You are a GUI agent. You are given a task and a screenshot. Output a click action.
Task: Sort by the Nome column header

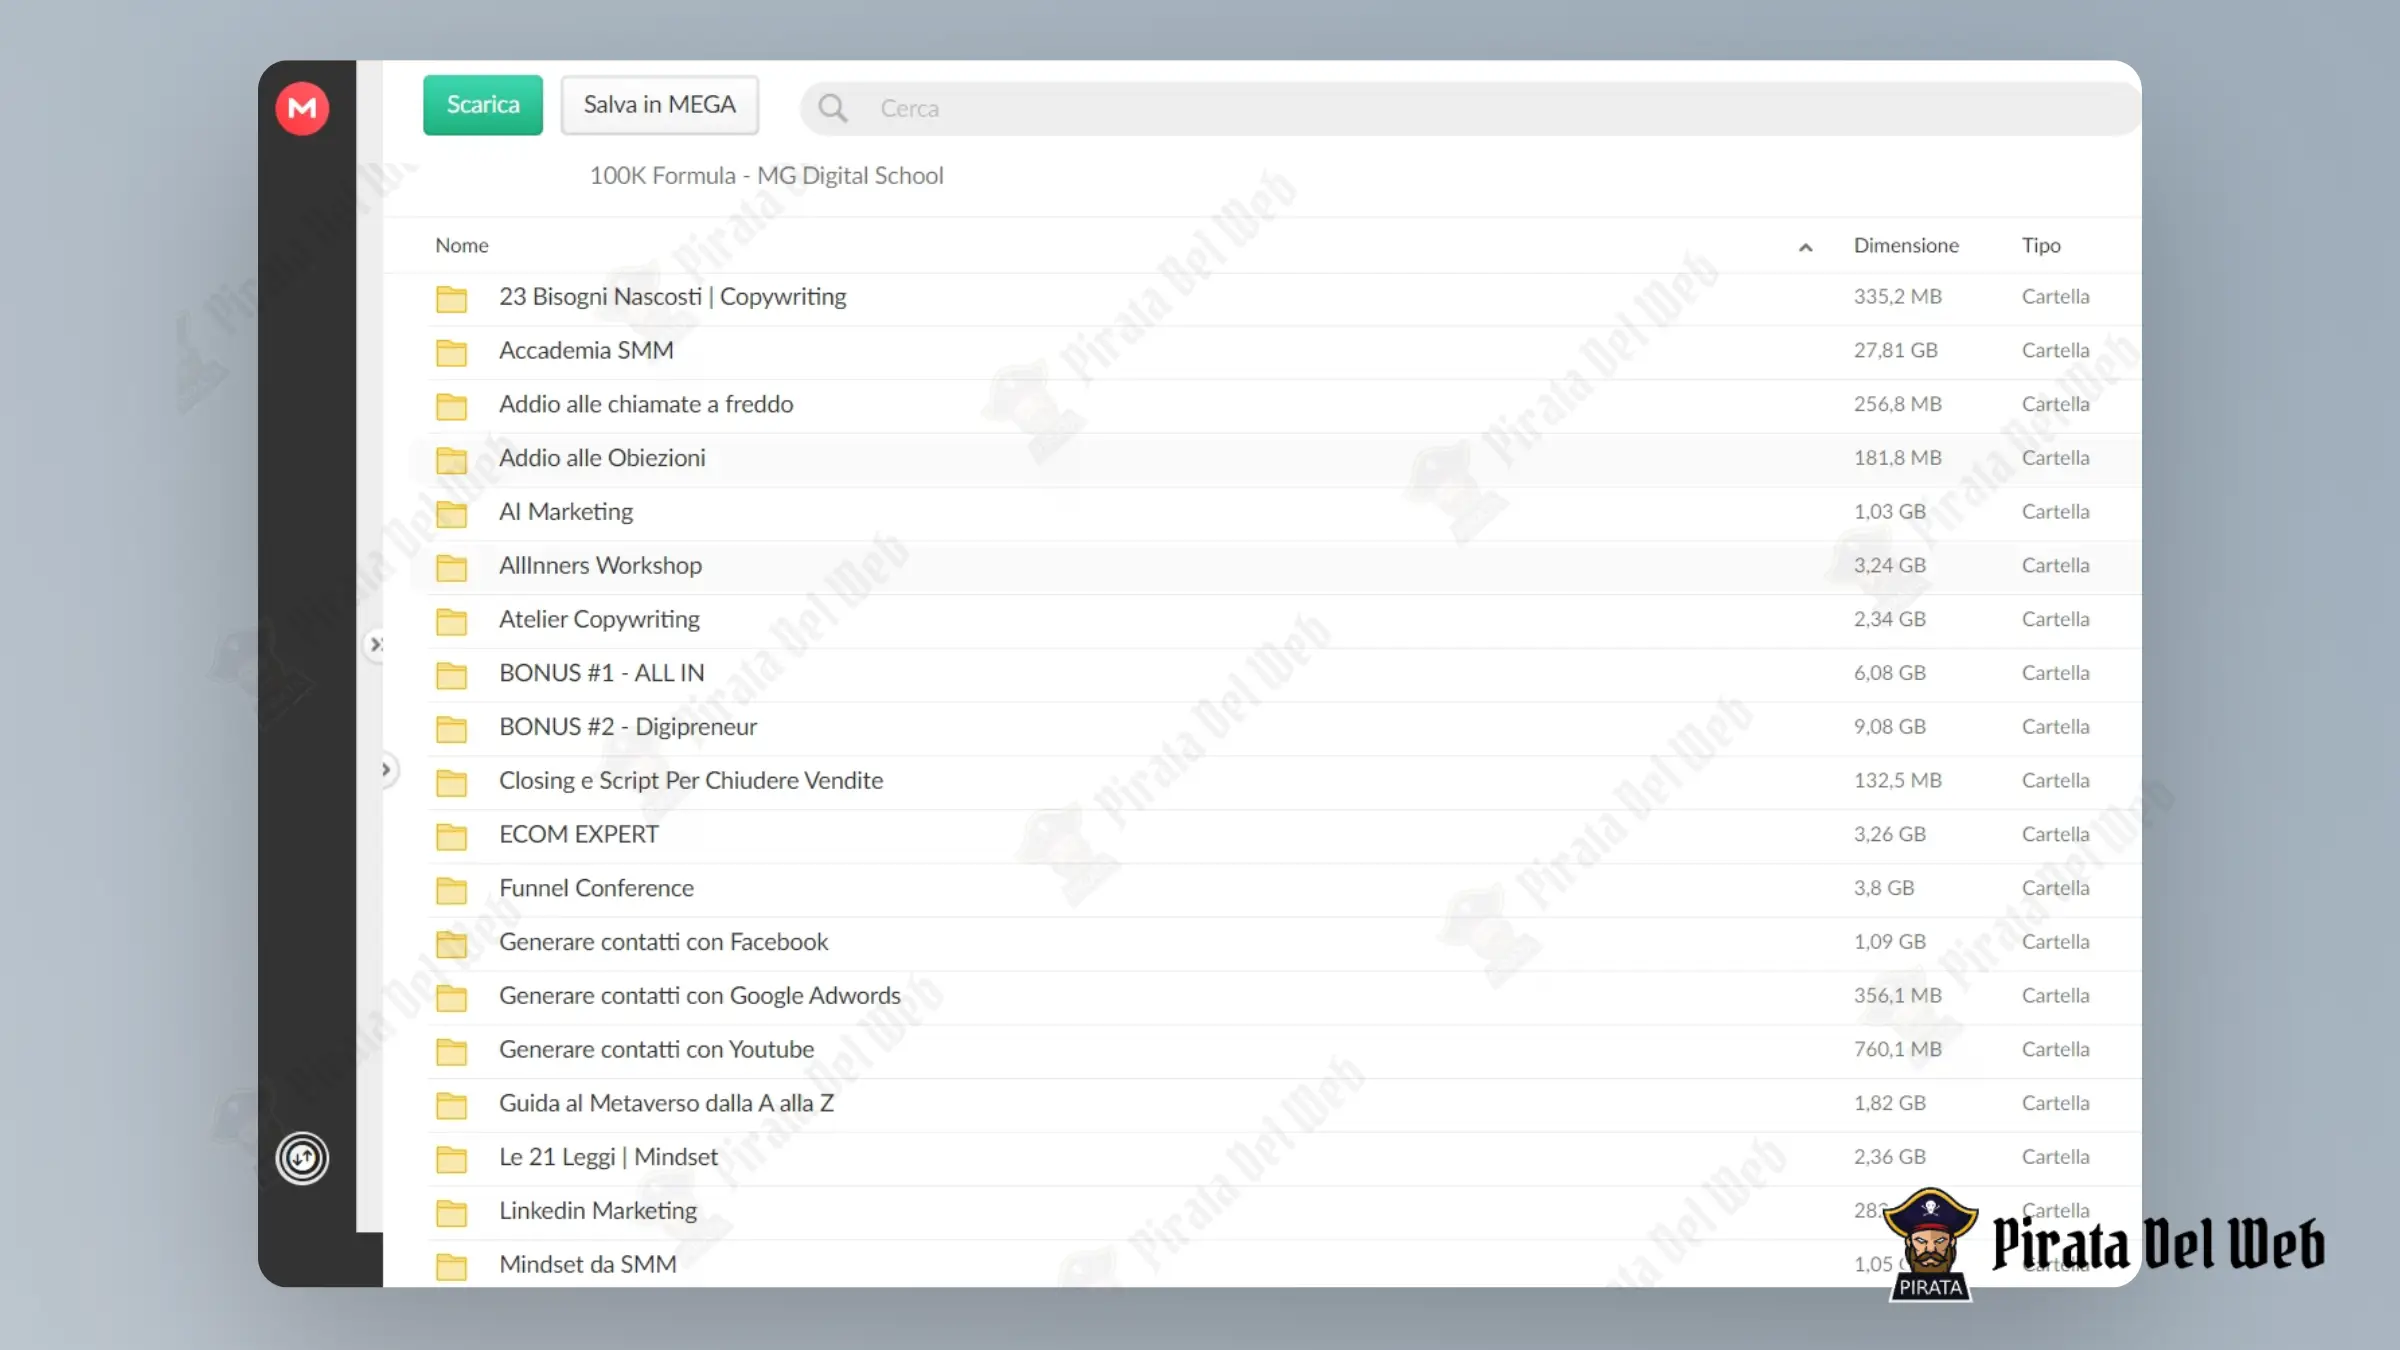[x=462, y=245]
